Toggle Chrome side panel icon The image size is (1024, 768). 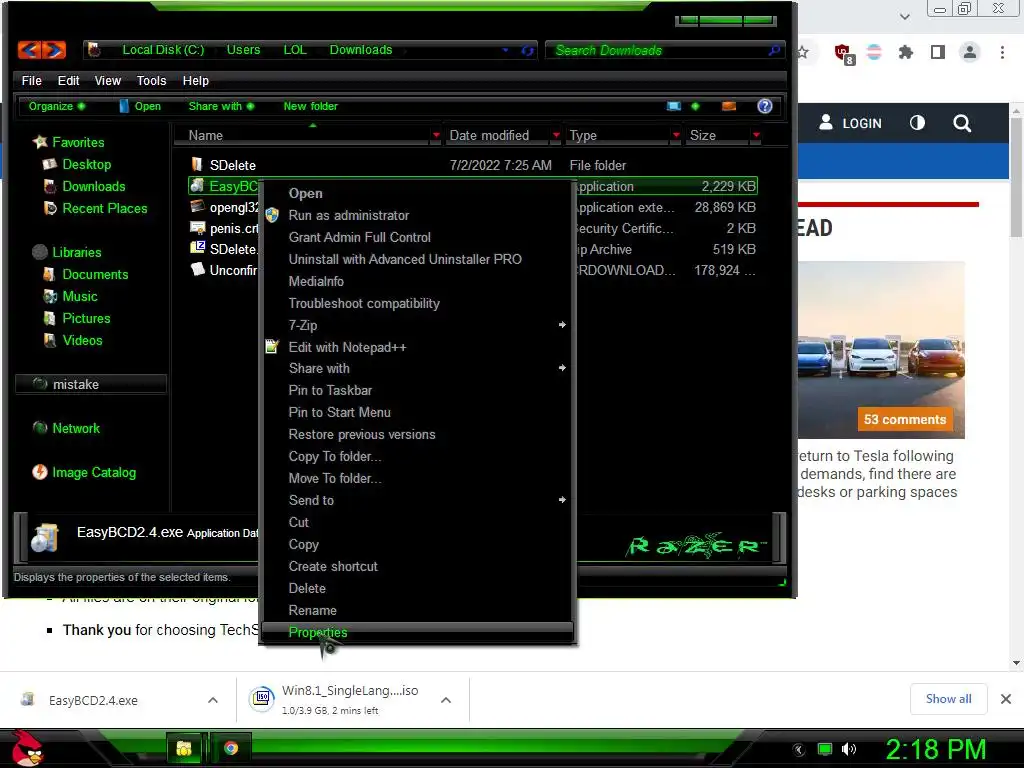[938, 52]
